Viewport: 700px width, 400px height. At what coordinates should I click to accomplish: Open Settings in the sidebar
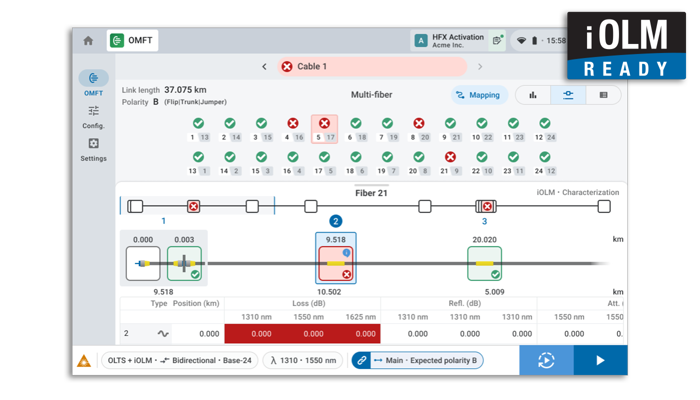click(93, 150)
